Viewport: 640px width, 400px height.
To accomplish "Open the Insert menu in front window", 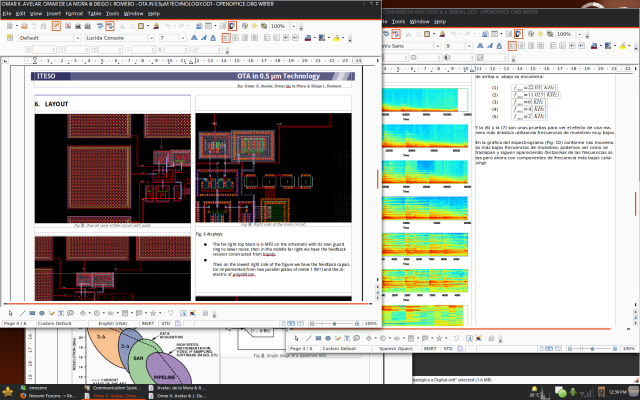I will [x=53, y=13].
